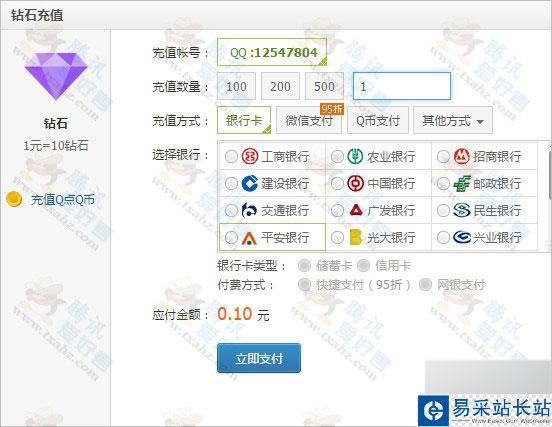Select 农业银行 radio button
The height and width of the screenshot is (427, 552).
337,156
